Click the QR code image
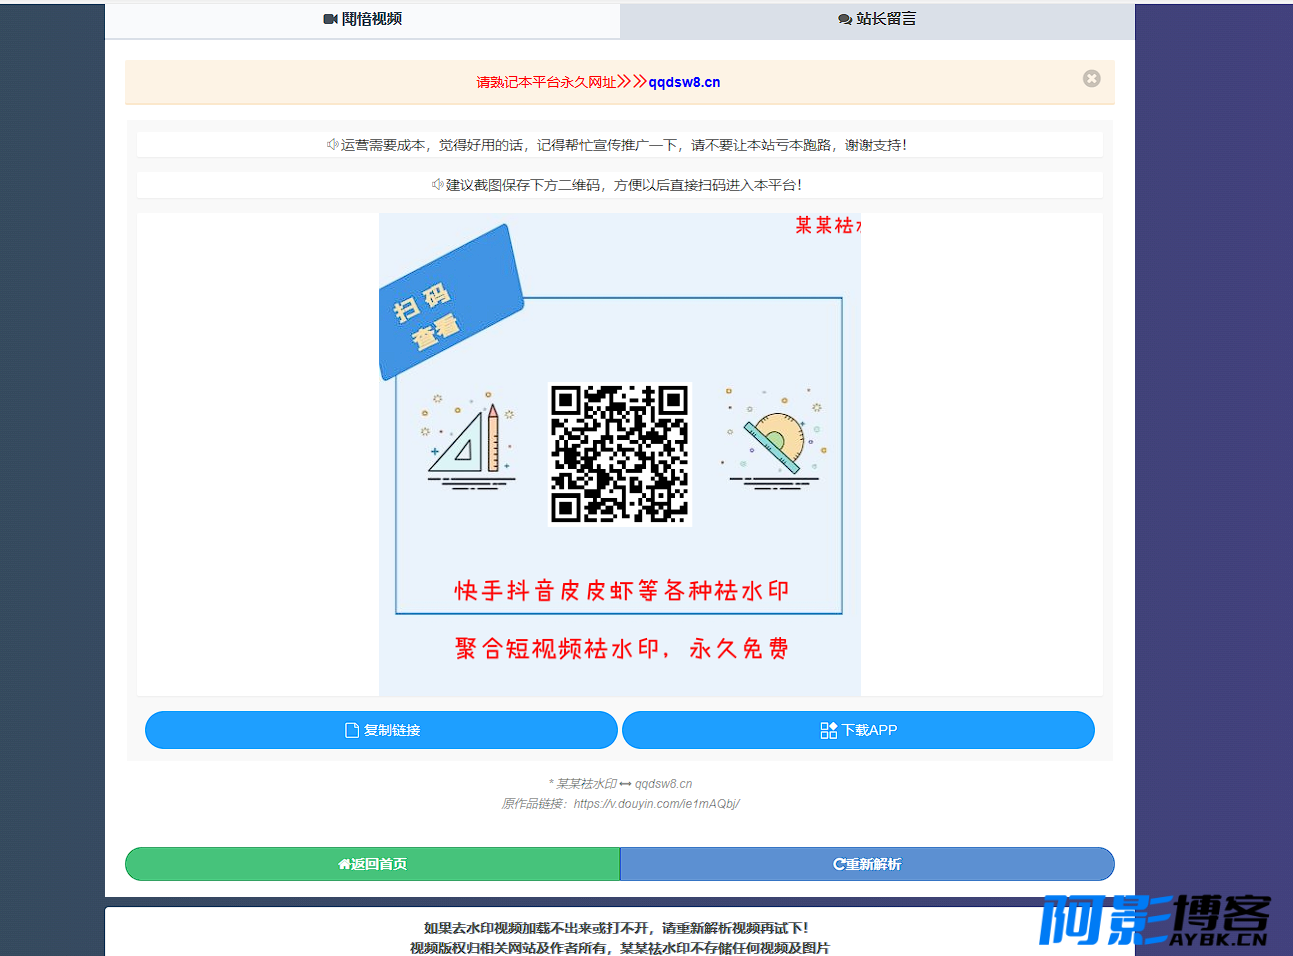Screen dimensions: 1293x956 pos(620,454)
